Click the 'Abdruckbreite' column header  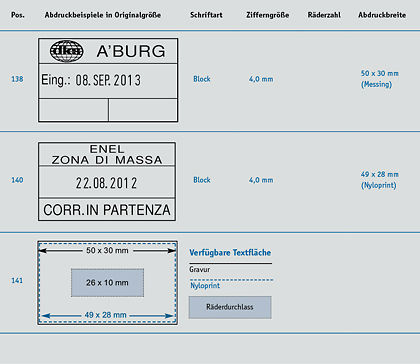[x=382, y=15]
